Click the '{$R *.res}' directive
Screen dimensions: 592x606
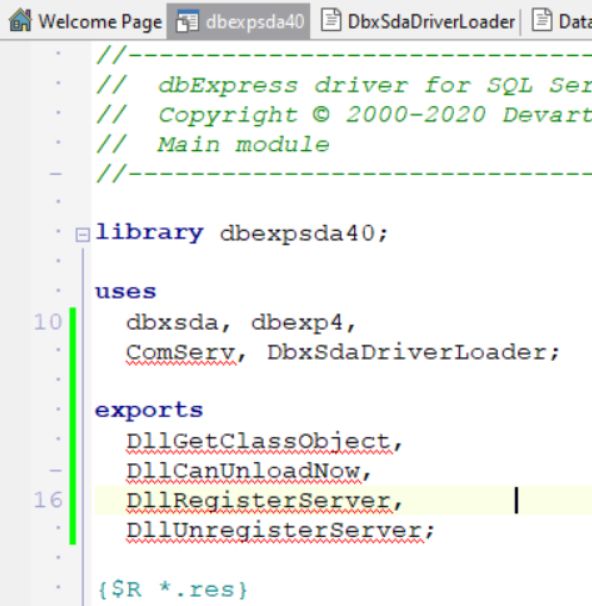(x=172, y=590)
